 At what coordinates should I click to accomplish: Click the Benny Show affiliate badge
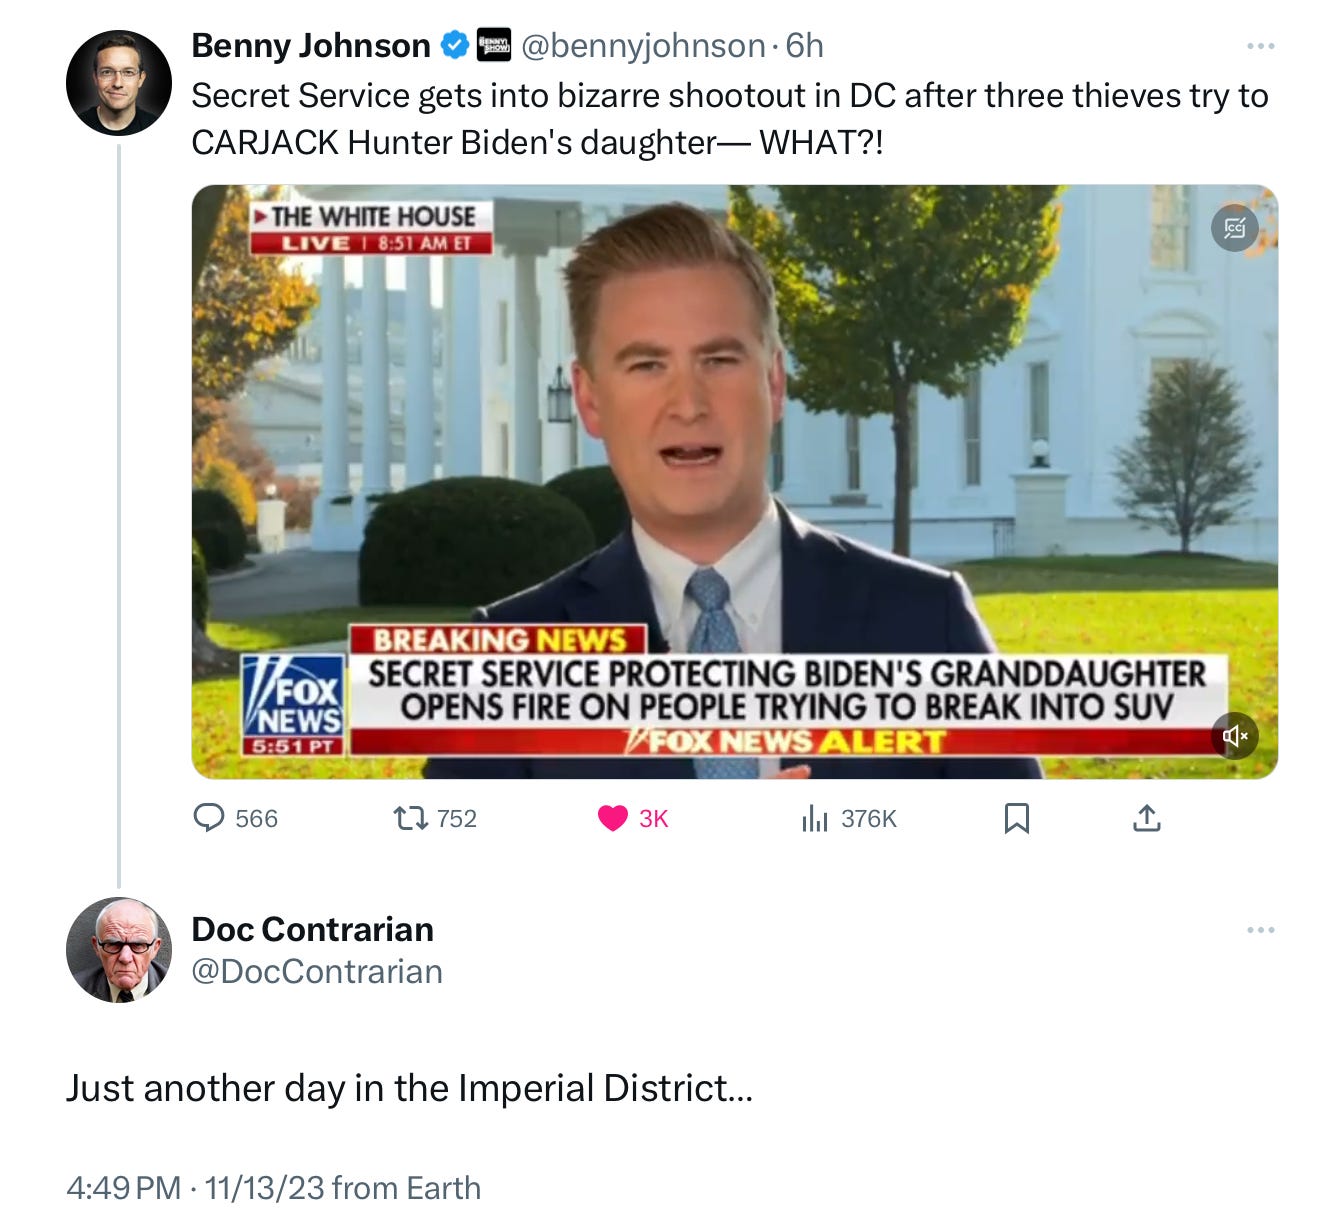click(x=494, y=45)
